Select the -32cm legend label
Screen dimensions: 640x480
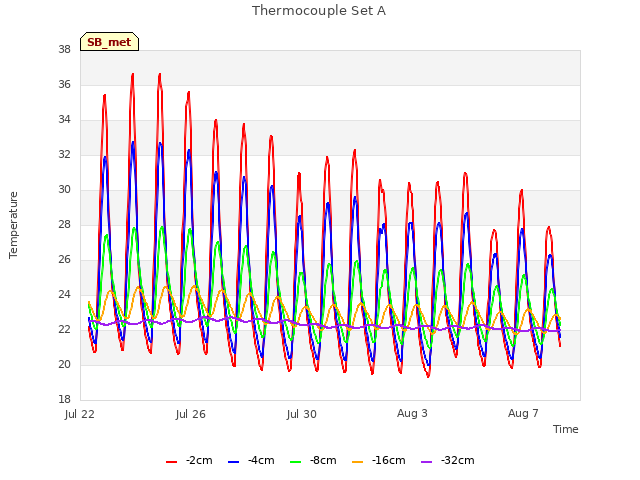458,460
